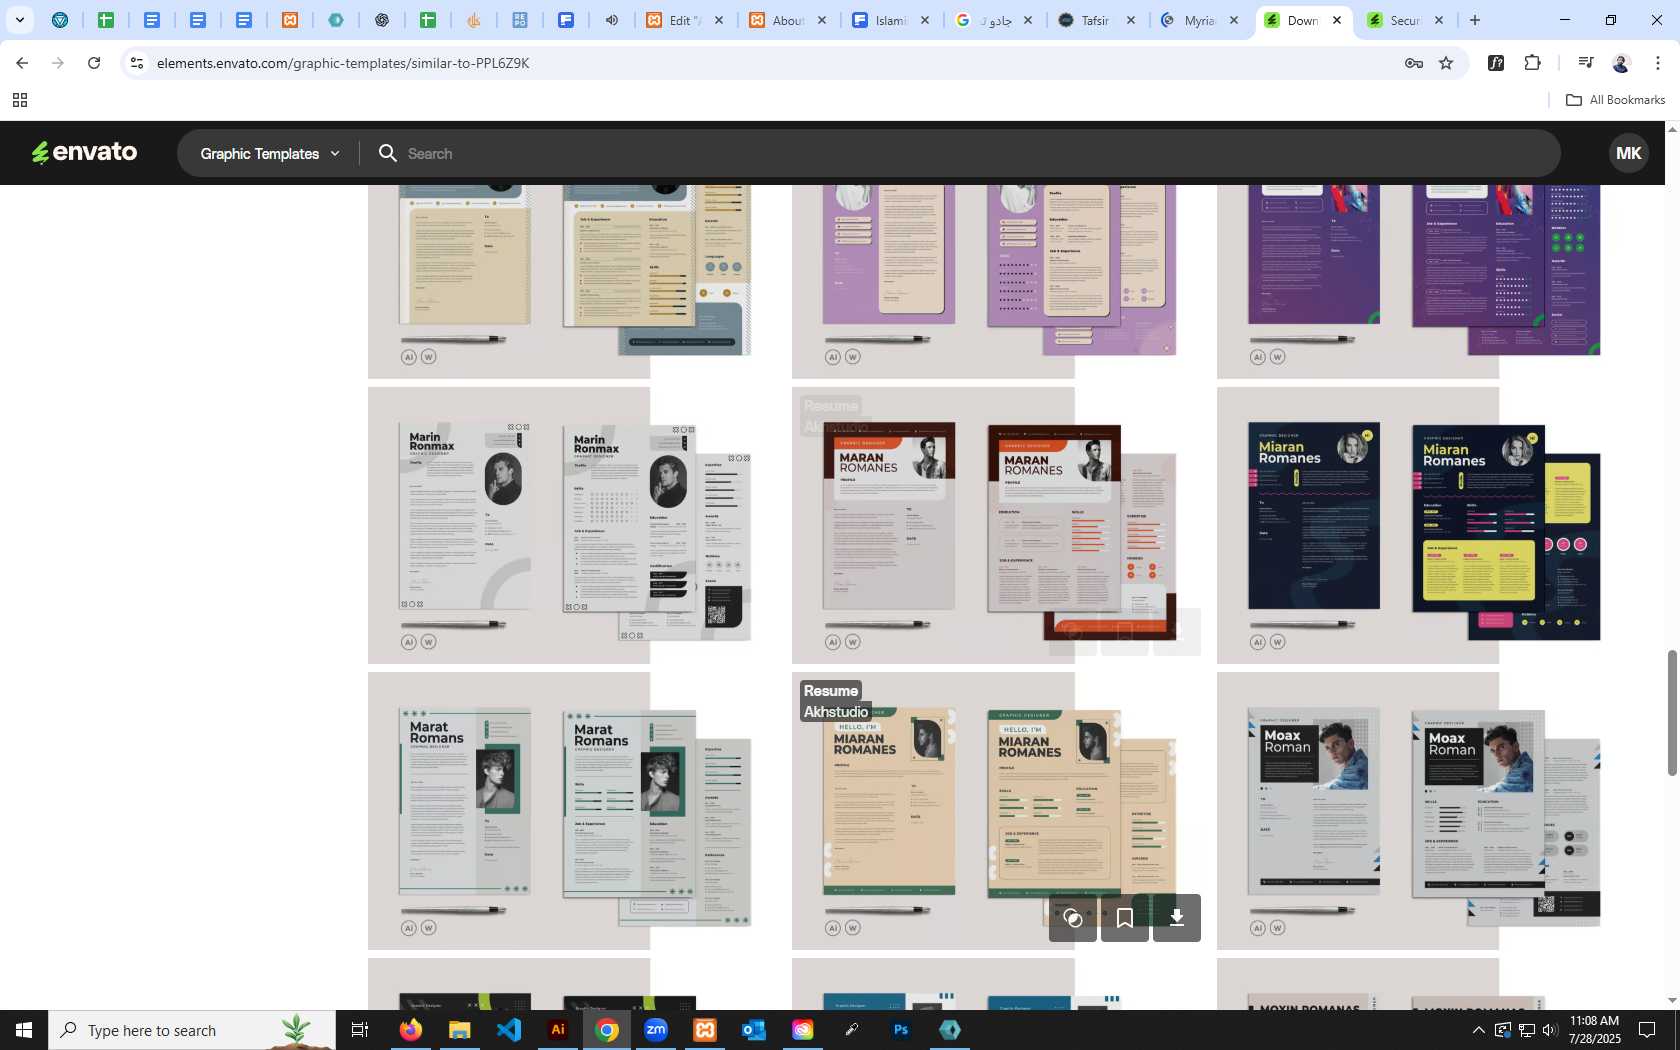Open Outlook from the taskbar
This screenshot has height=1050, width=1680.
(754, 1030)
